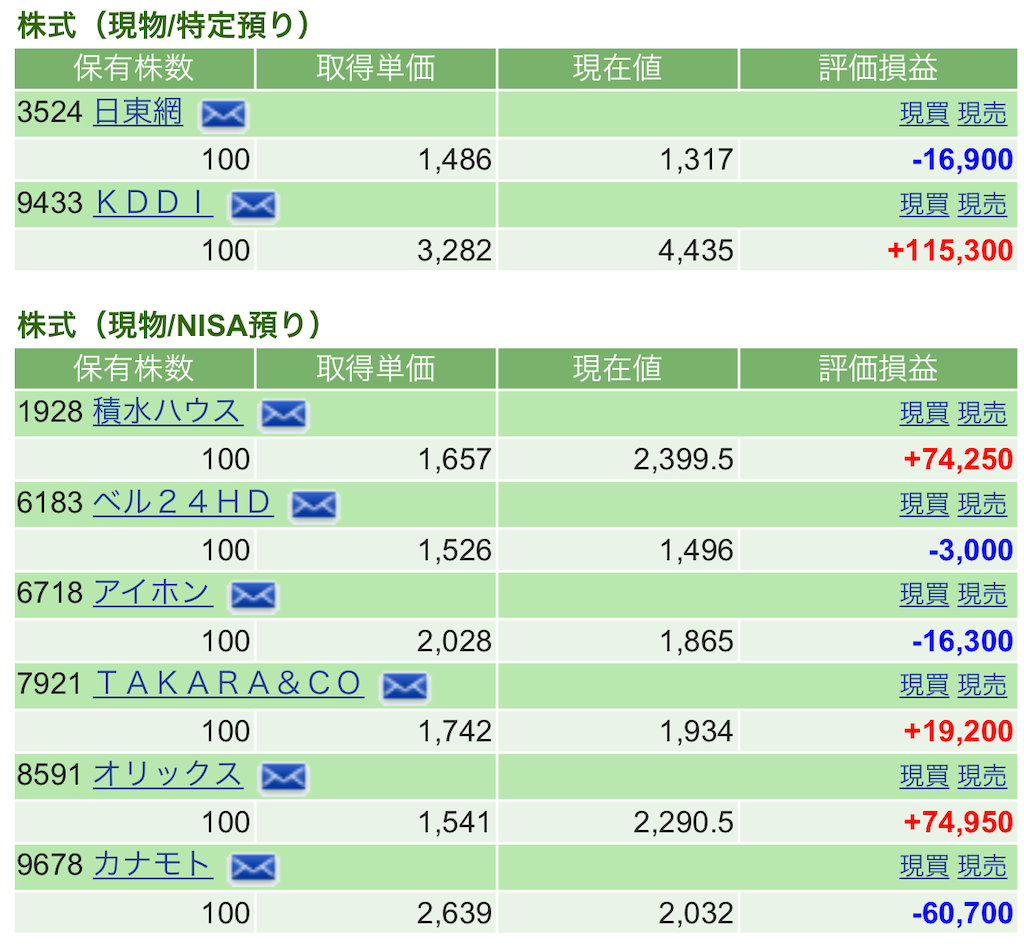Open the オリックス stock link

[168, 774]
